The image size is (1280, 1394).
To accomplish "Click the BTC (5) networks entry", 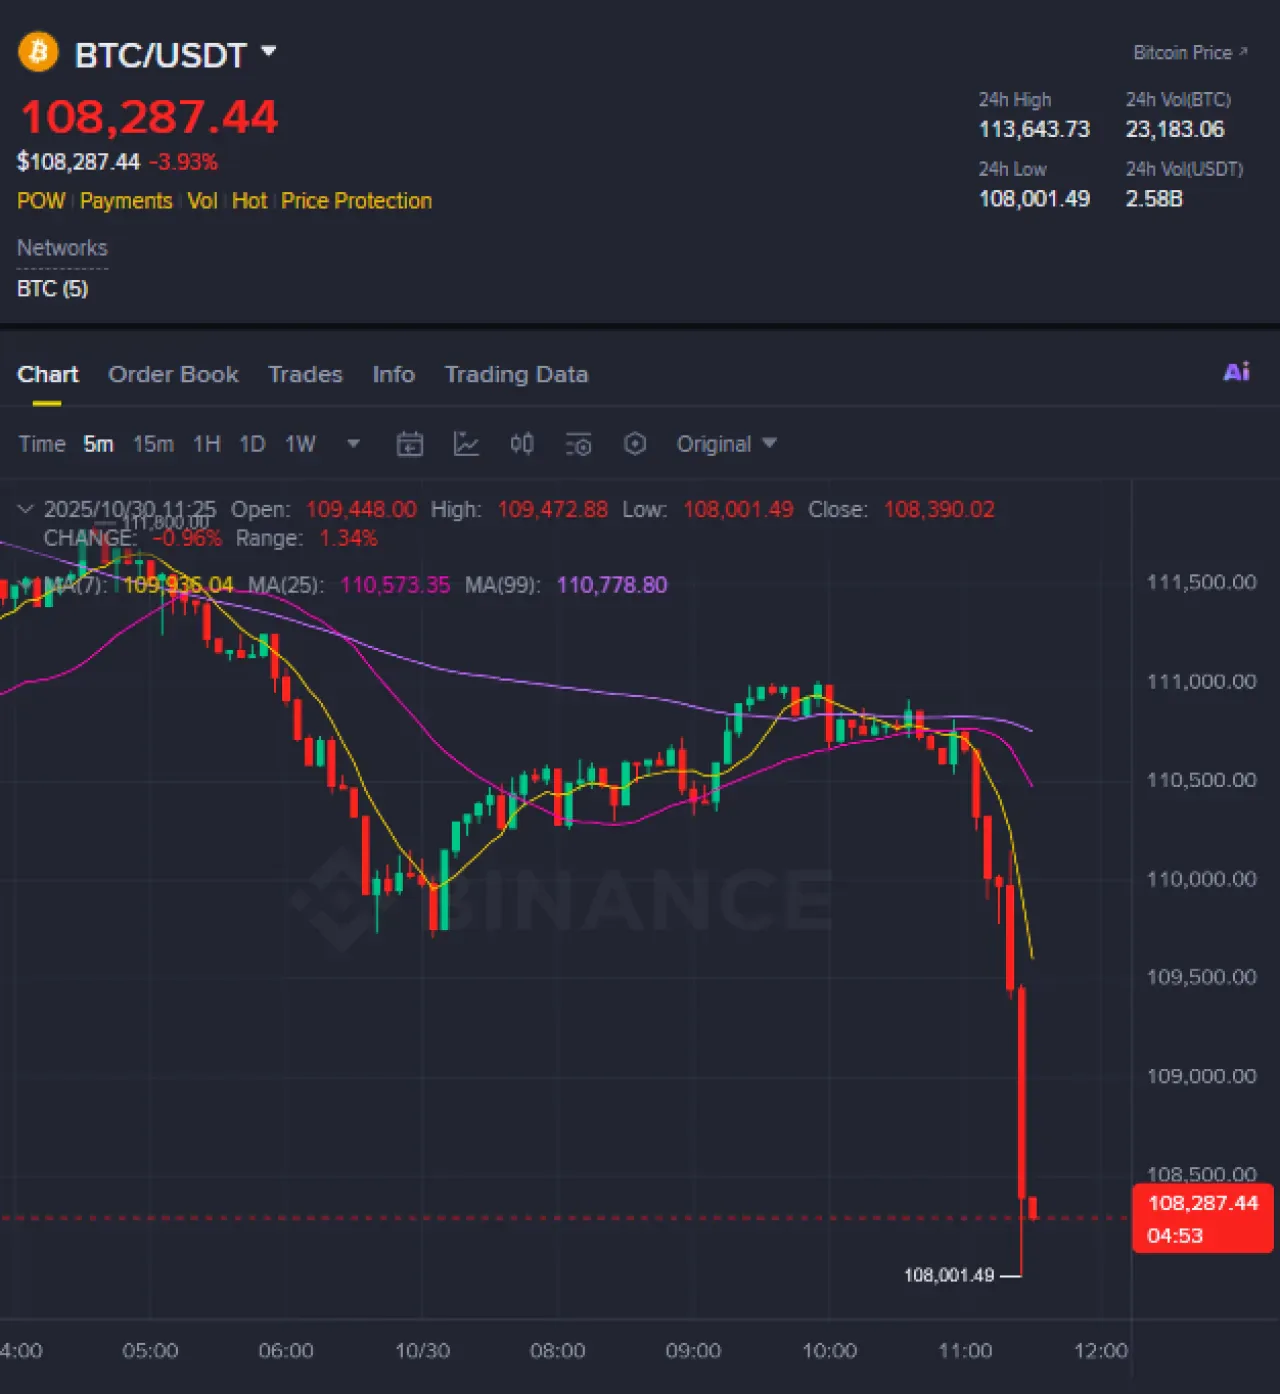I will 53,289.
